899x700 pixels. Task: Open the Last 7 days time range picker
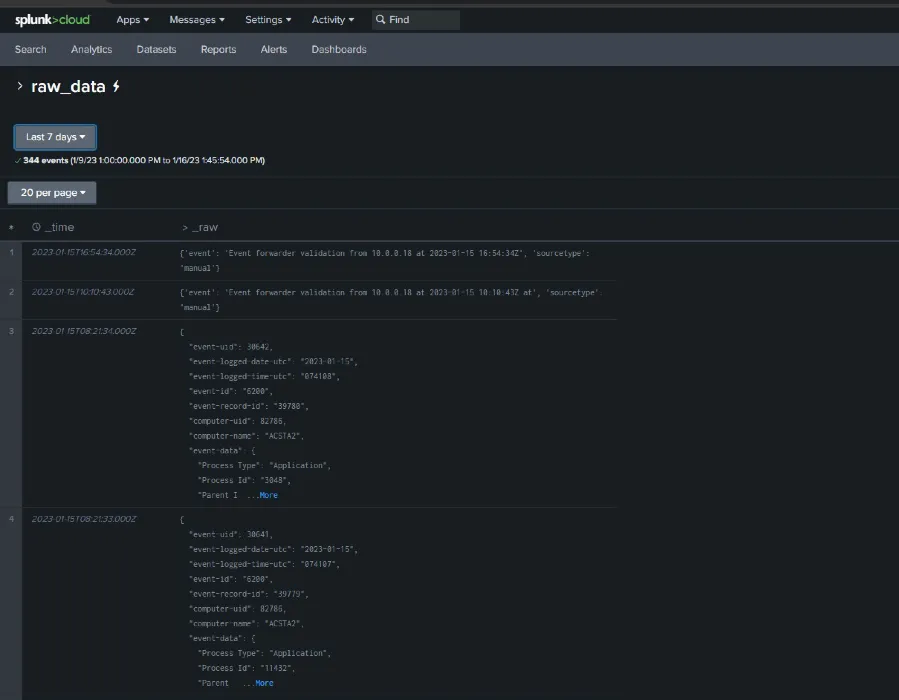[55, 137]
